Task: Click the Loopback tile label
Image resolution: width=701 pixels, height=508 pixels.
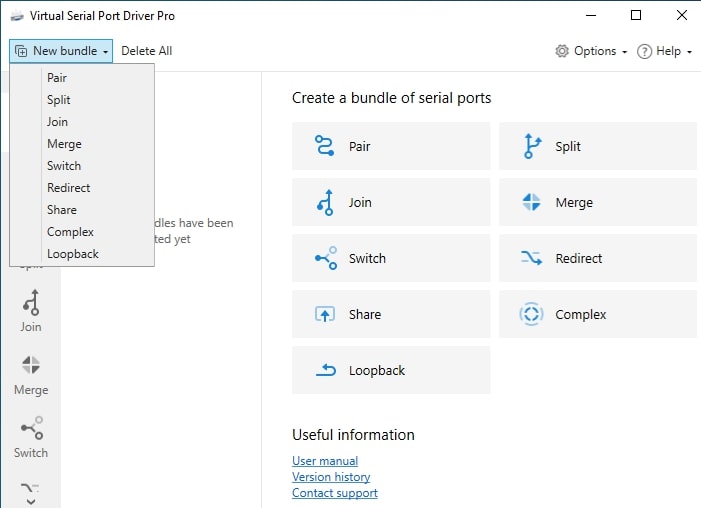Action: 377,371
